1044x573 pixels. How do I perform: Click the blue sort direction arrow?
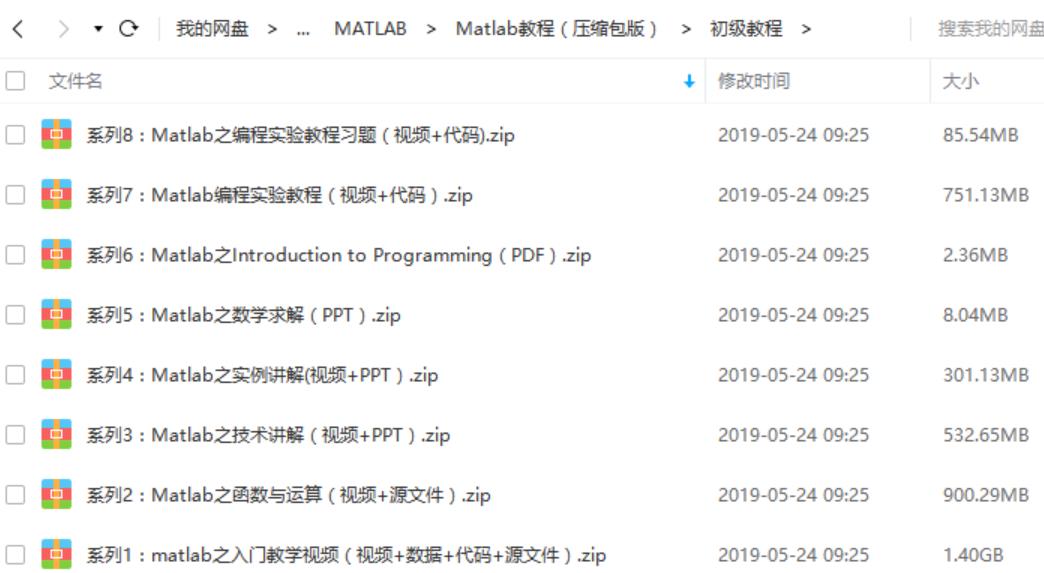pyautogui.click(x=689, y=81)
